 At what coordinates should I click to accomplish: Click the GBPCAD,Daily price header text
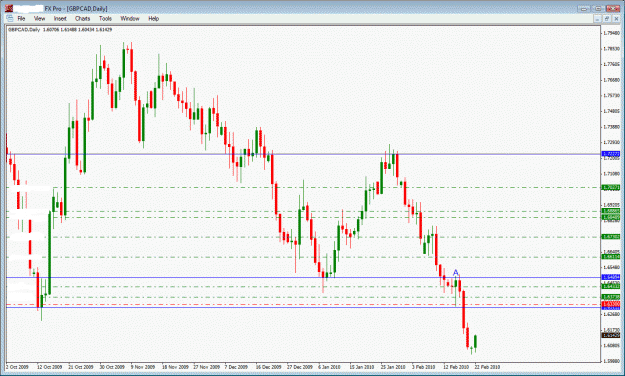(60, 30)
